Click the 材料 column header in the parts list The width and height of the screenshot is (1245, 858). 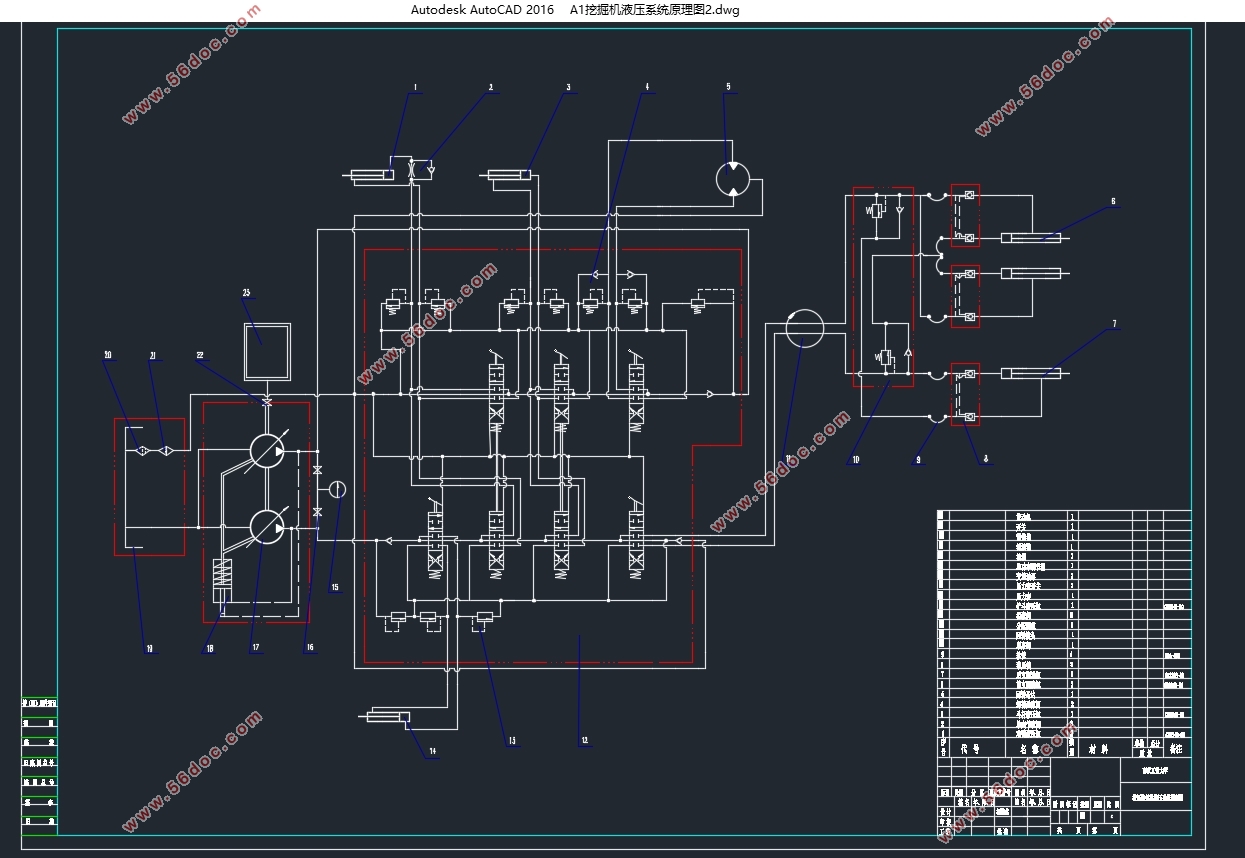1099,748
